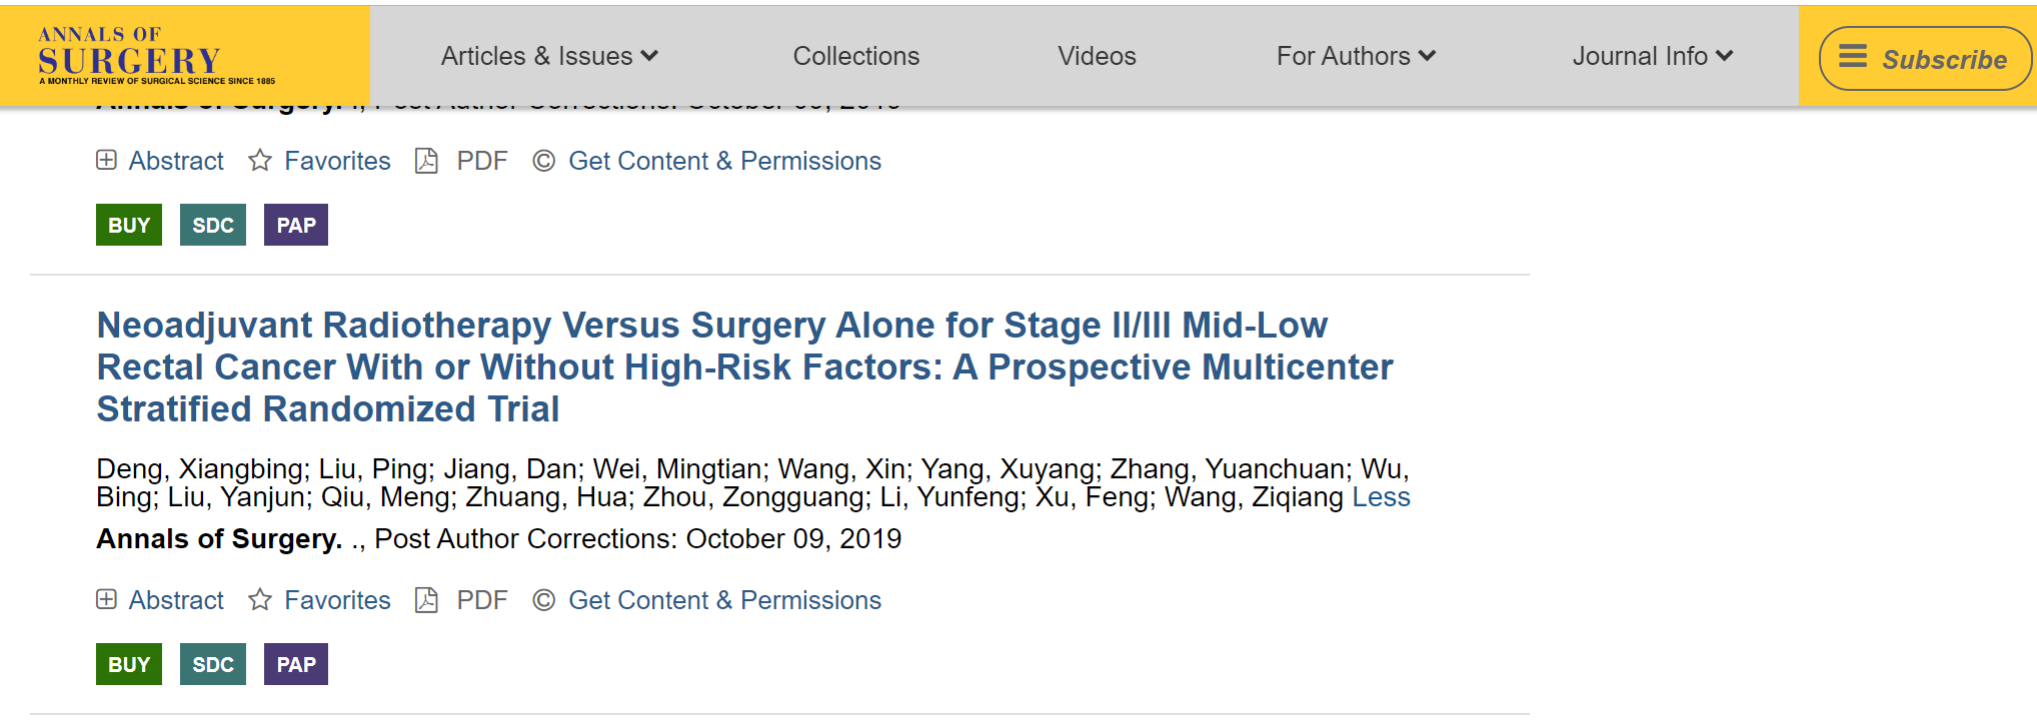Image resolution: width=2037 pixels, height=720 pixels.
Task: Expand the Journal Info dropdown menu
Action: [1652, 56]
